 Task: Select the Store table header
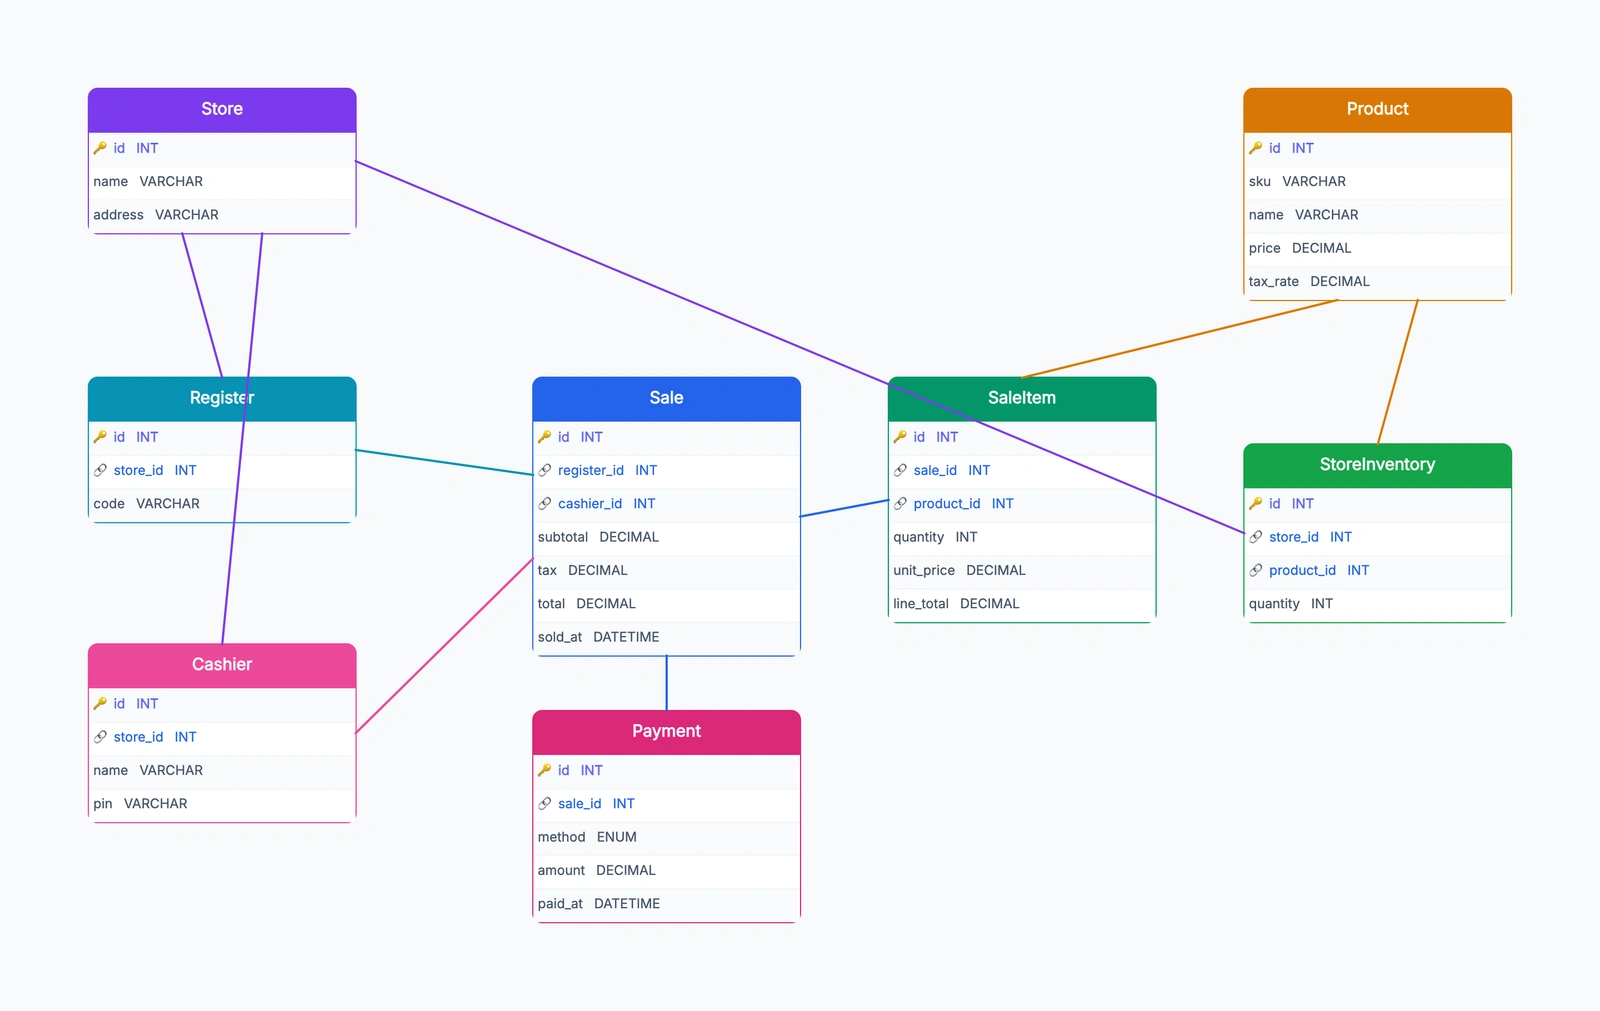222,110
